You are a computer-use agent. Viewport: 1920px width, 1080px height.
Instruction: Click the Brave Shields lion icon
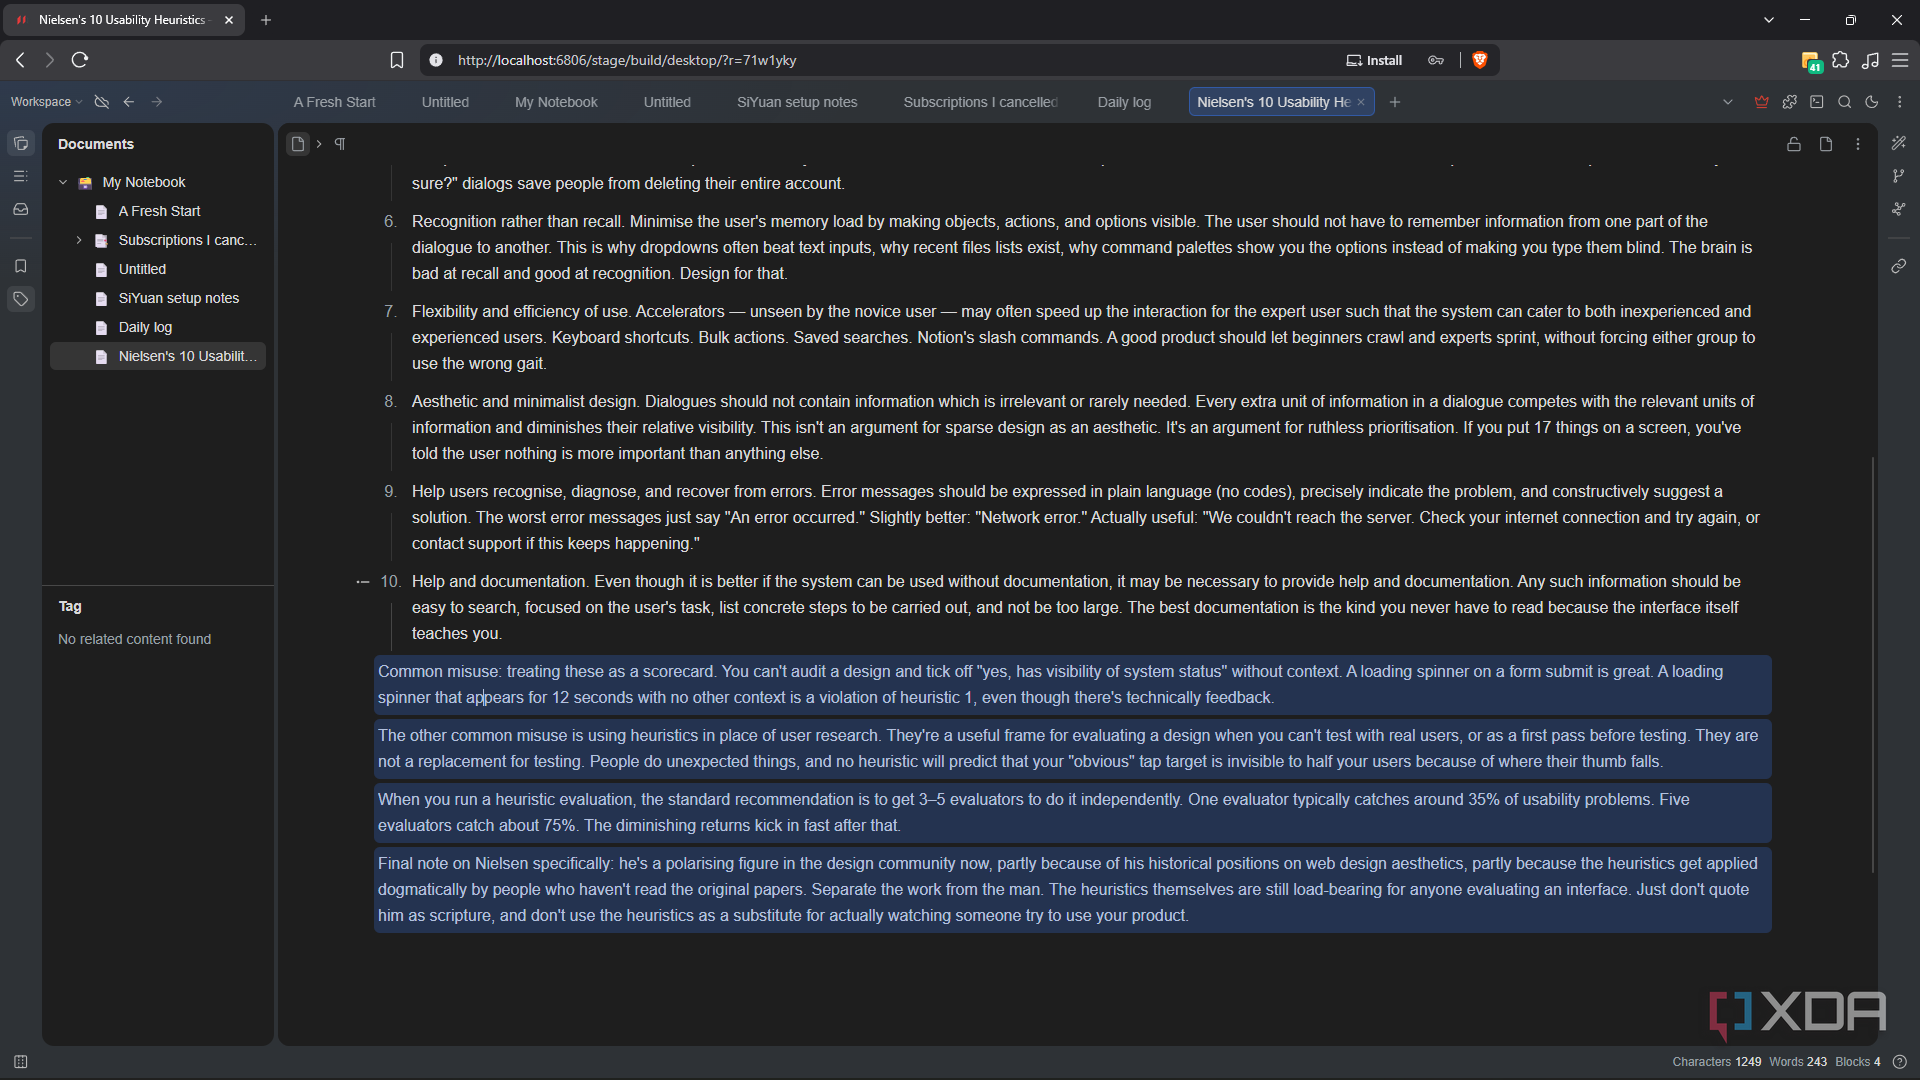coord(1480,60)
